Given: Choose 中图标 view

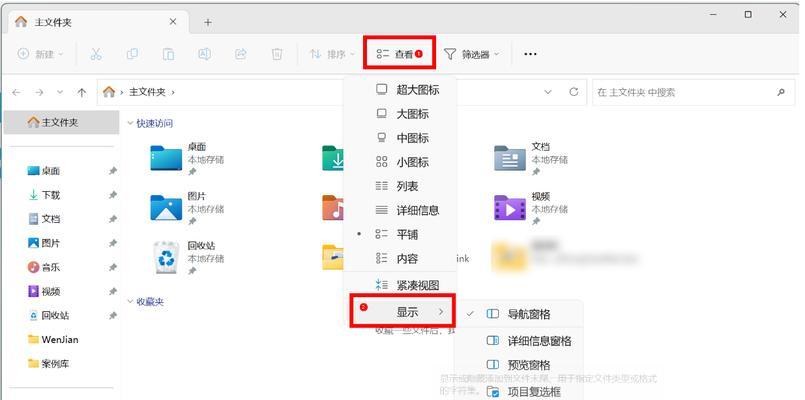Looking at the screenshot, I should [400, 138].
